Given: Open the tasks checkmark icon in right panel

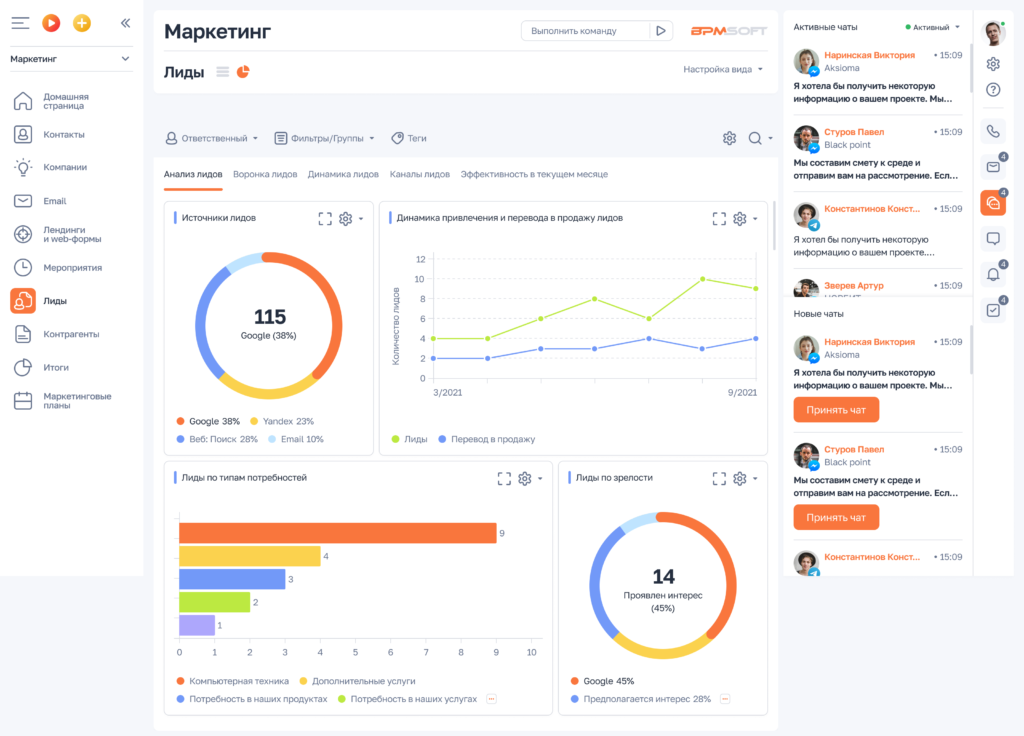Looking at the screenshot, I should point(993,310).
